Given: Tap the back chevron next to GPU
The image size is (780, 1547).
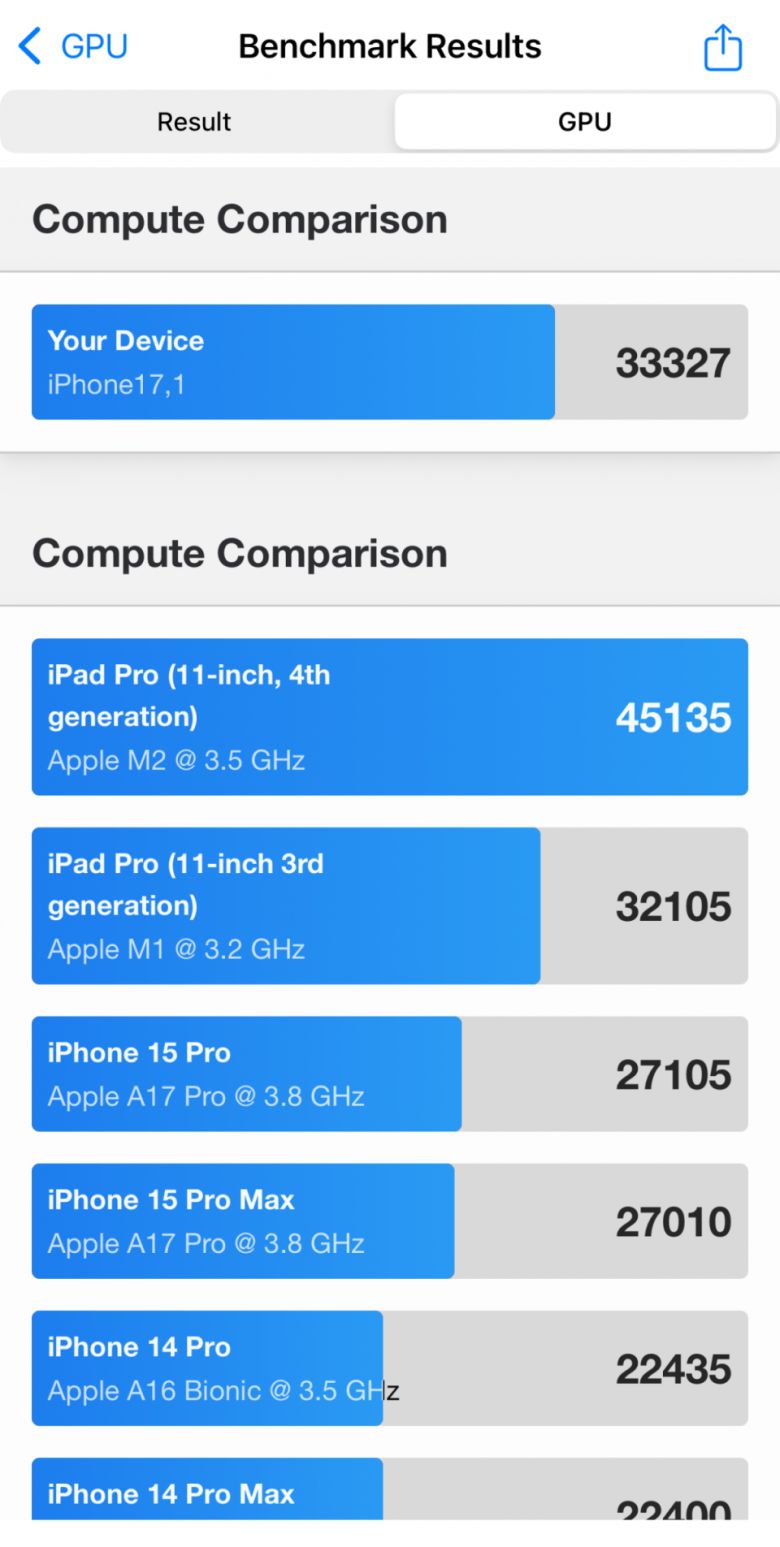Looking at the screenshot, I should (x=27, y=45).
